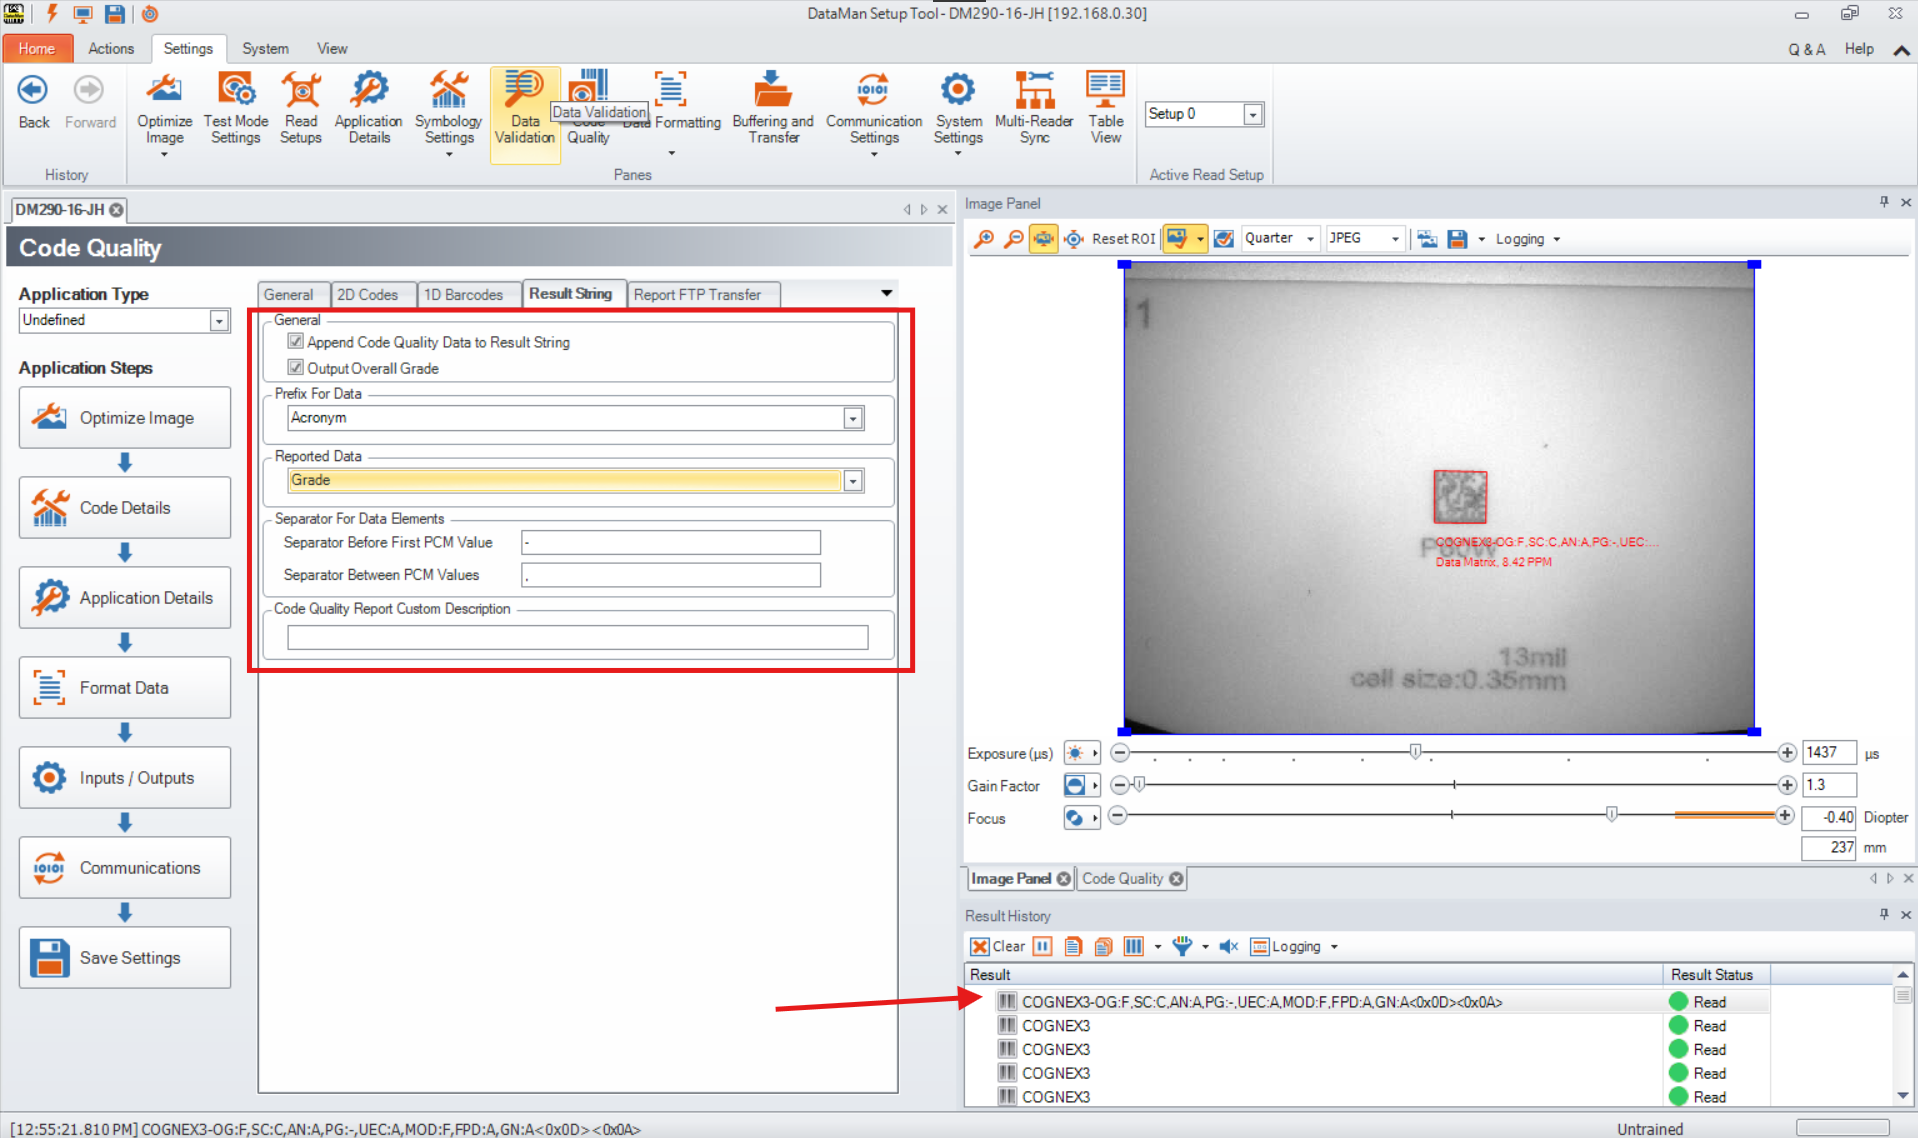1918x1138 pixels.
Task: Open the Actions ribbon tab
Action: tap(110, 48)
